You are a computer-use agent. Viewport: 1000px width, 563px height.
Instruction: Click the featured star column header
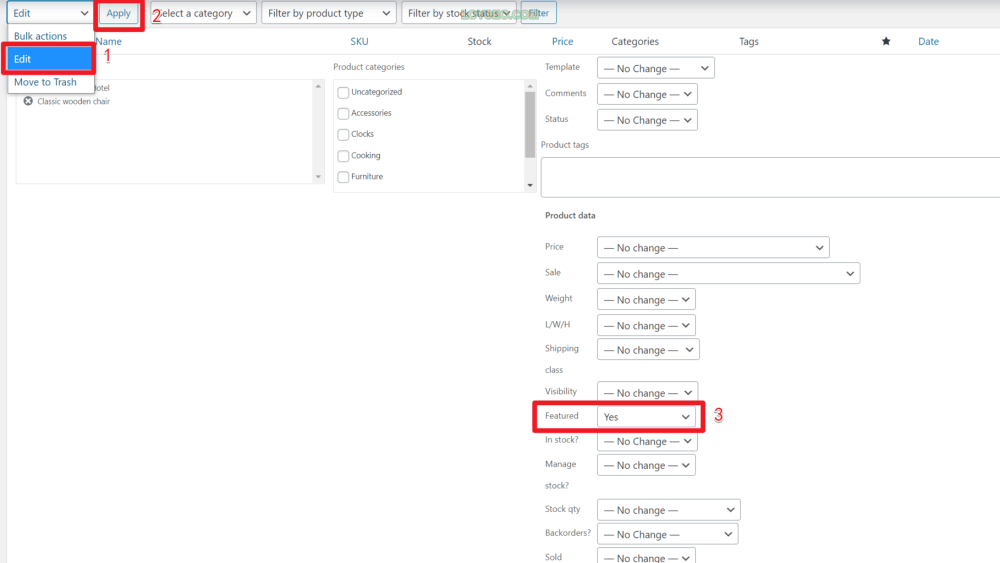(x=886, y=41)
